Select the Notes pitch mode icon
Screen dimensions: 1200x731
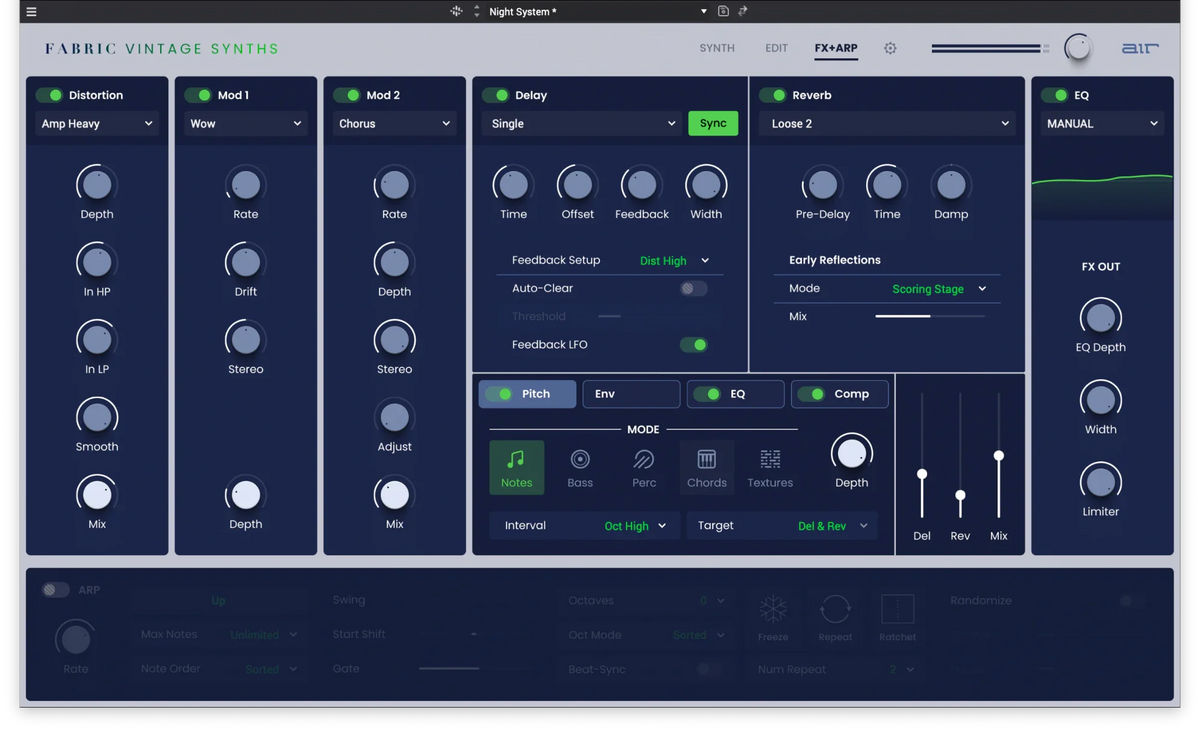click(516, 467)
